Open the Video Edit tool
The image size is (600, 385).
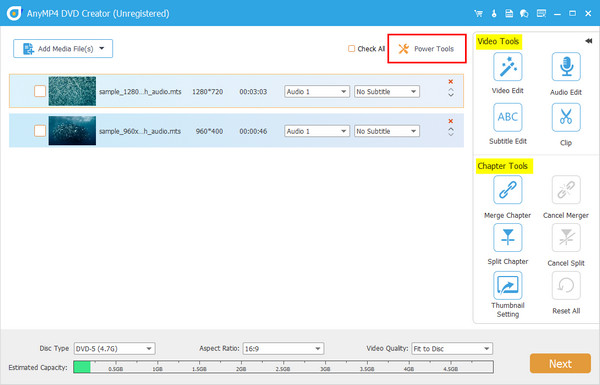tap(507, 67)
